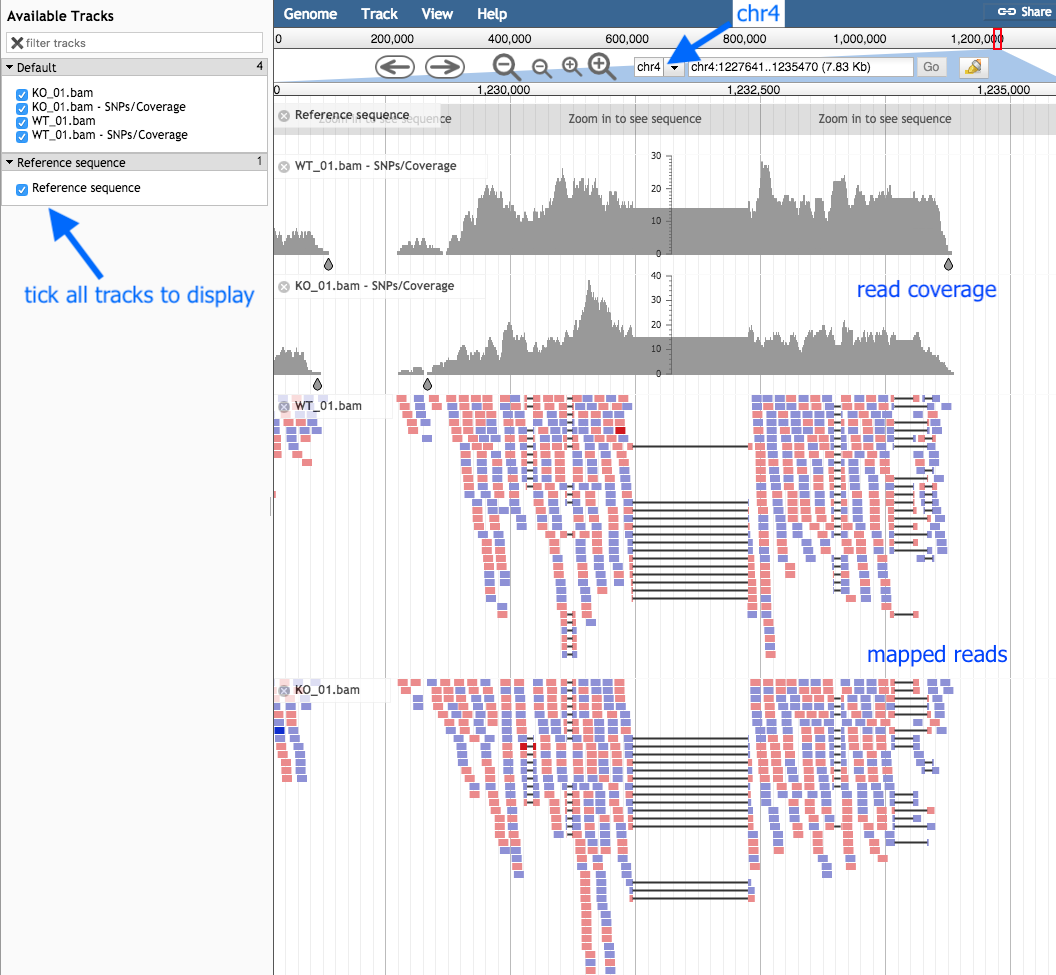This screenshot has width=1056, height=975.
Task: Click the red overview position marker
Action: click(997, 38)
